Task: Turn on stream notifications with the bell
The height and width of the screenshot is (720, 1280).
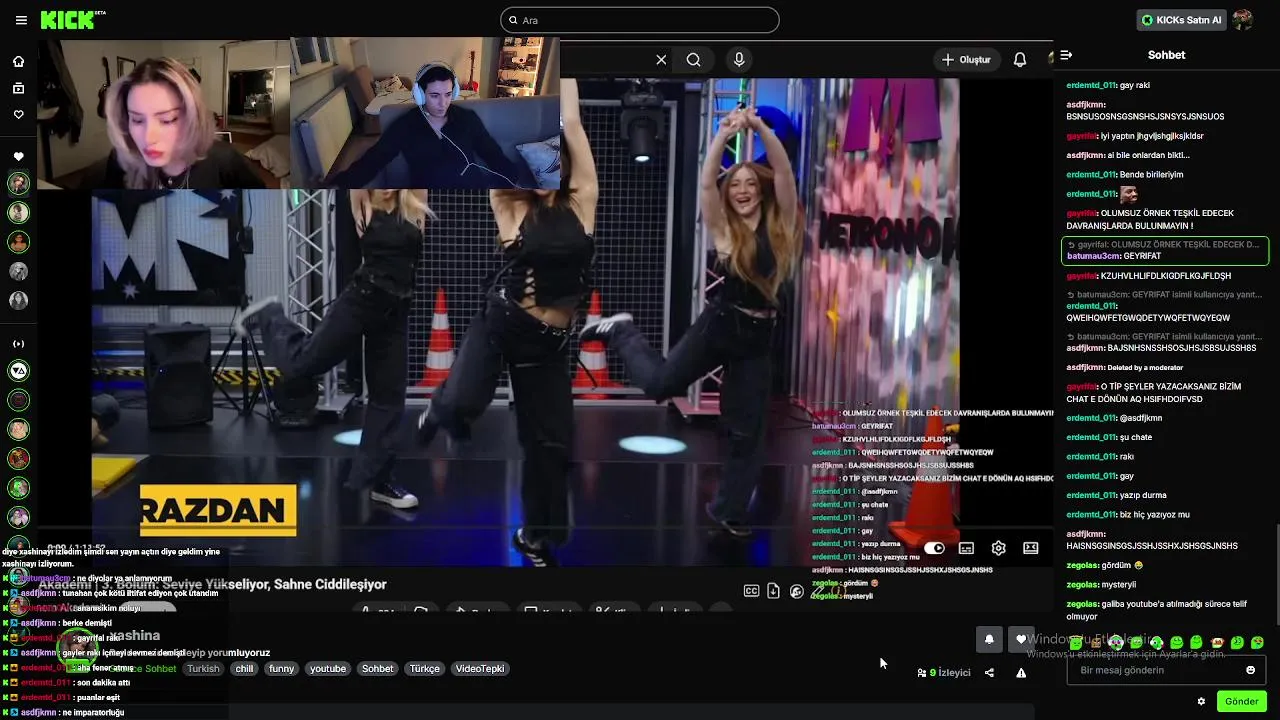Action: tap(989, 640)
